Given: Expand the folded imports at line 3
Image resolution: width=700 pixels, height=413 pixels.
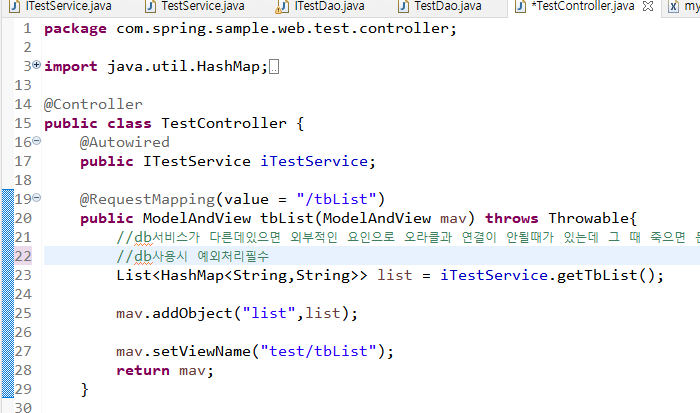Looking at the screenshot, I should [x=37, y=65].
